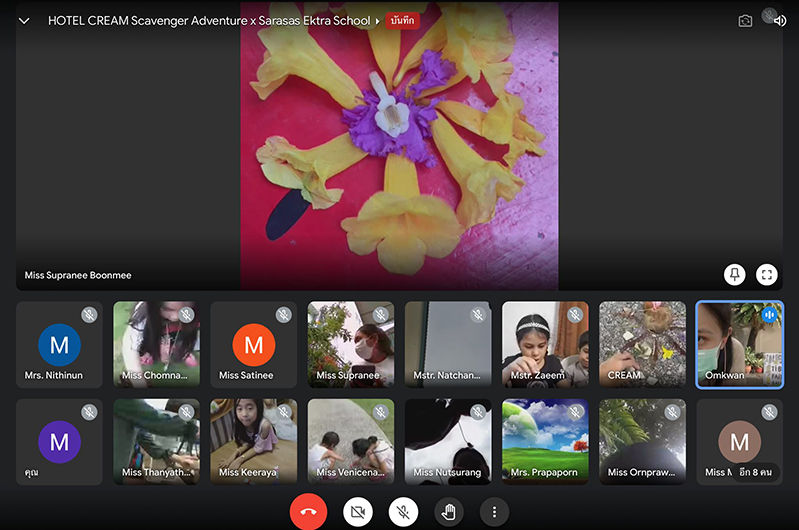This screenshot has height=530, width=799.
Task: Open meeting details via the arrow after the title
Action: (x=378, y=21)
